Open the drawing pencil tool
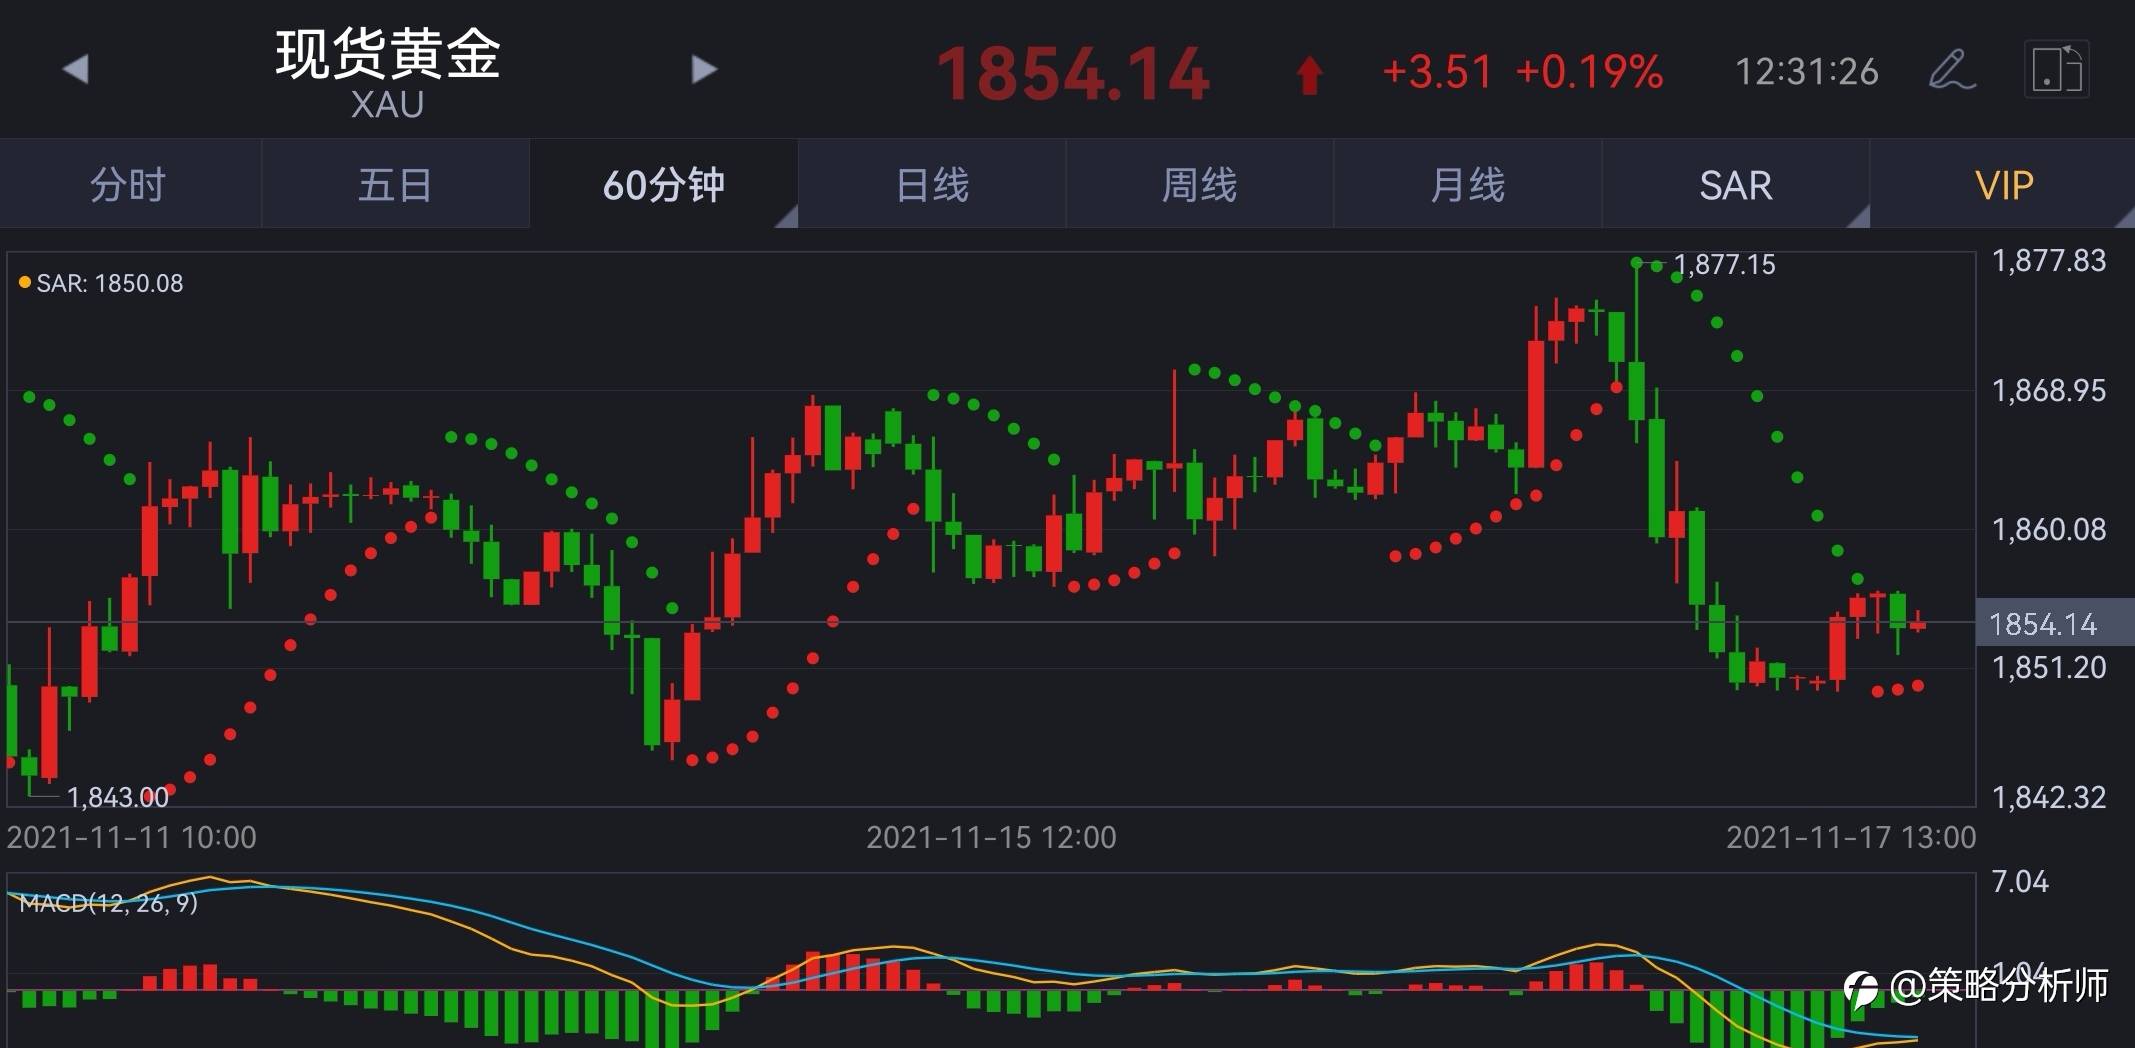 tap(1952, 70)
